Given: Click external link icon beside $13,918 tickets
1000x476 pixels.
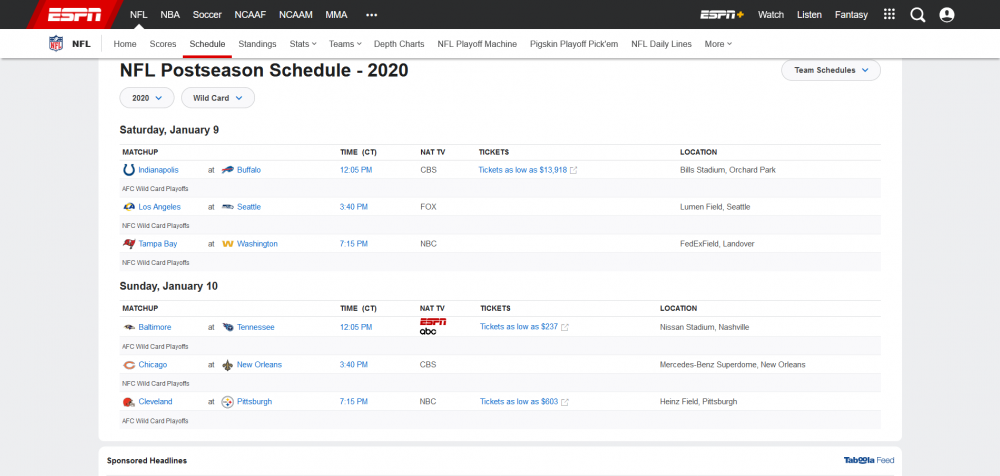Looking at the screenshot, I should 573,170.
